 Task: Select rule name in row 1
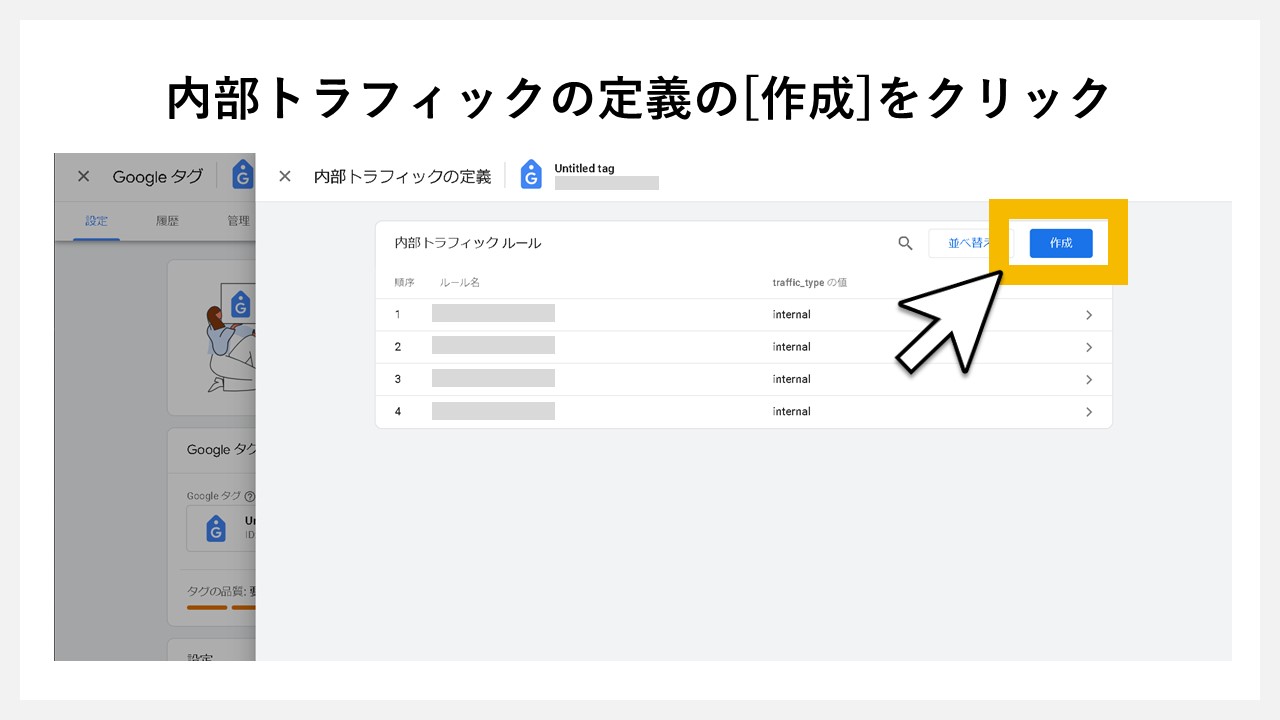tap(492, 313)
